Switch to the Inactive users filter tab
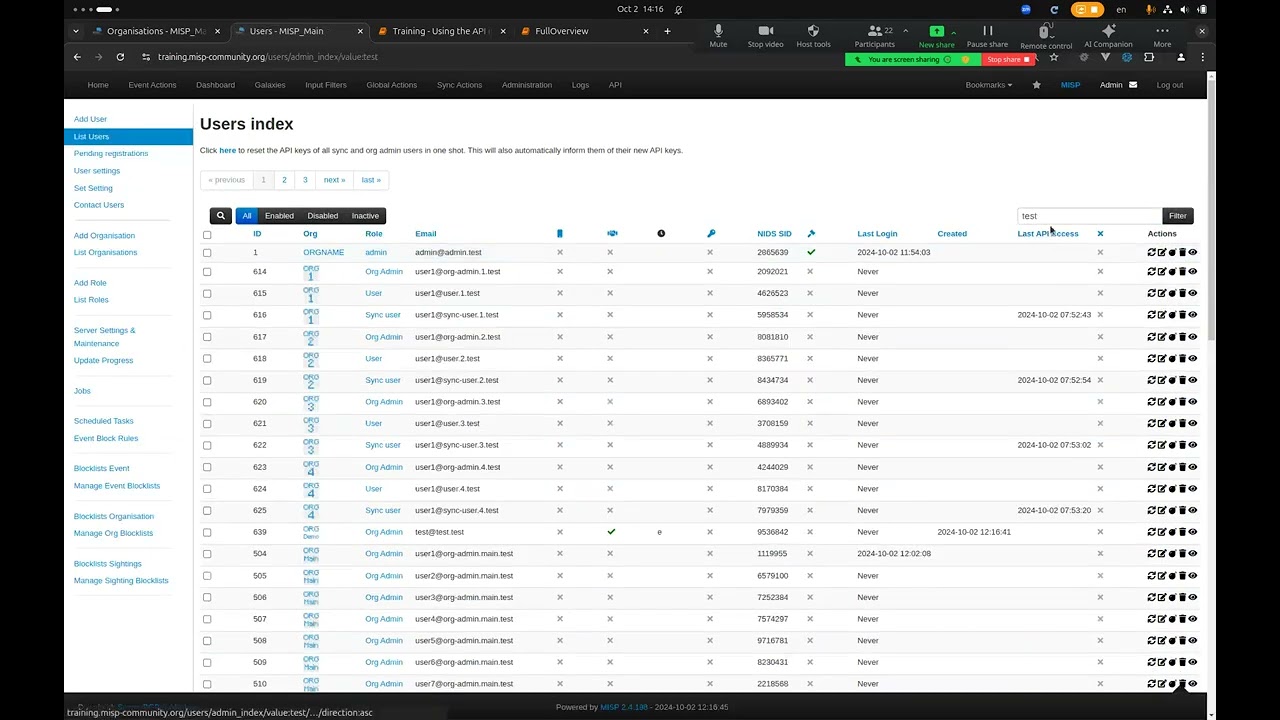The width and height of the screenshot is (1280, 720). [365, 216]
